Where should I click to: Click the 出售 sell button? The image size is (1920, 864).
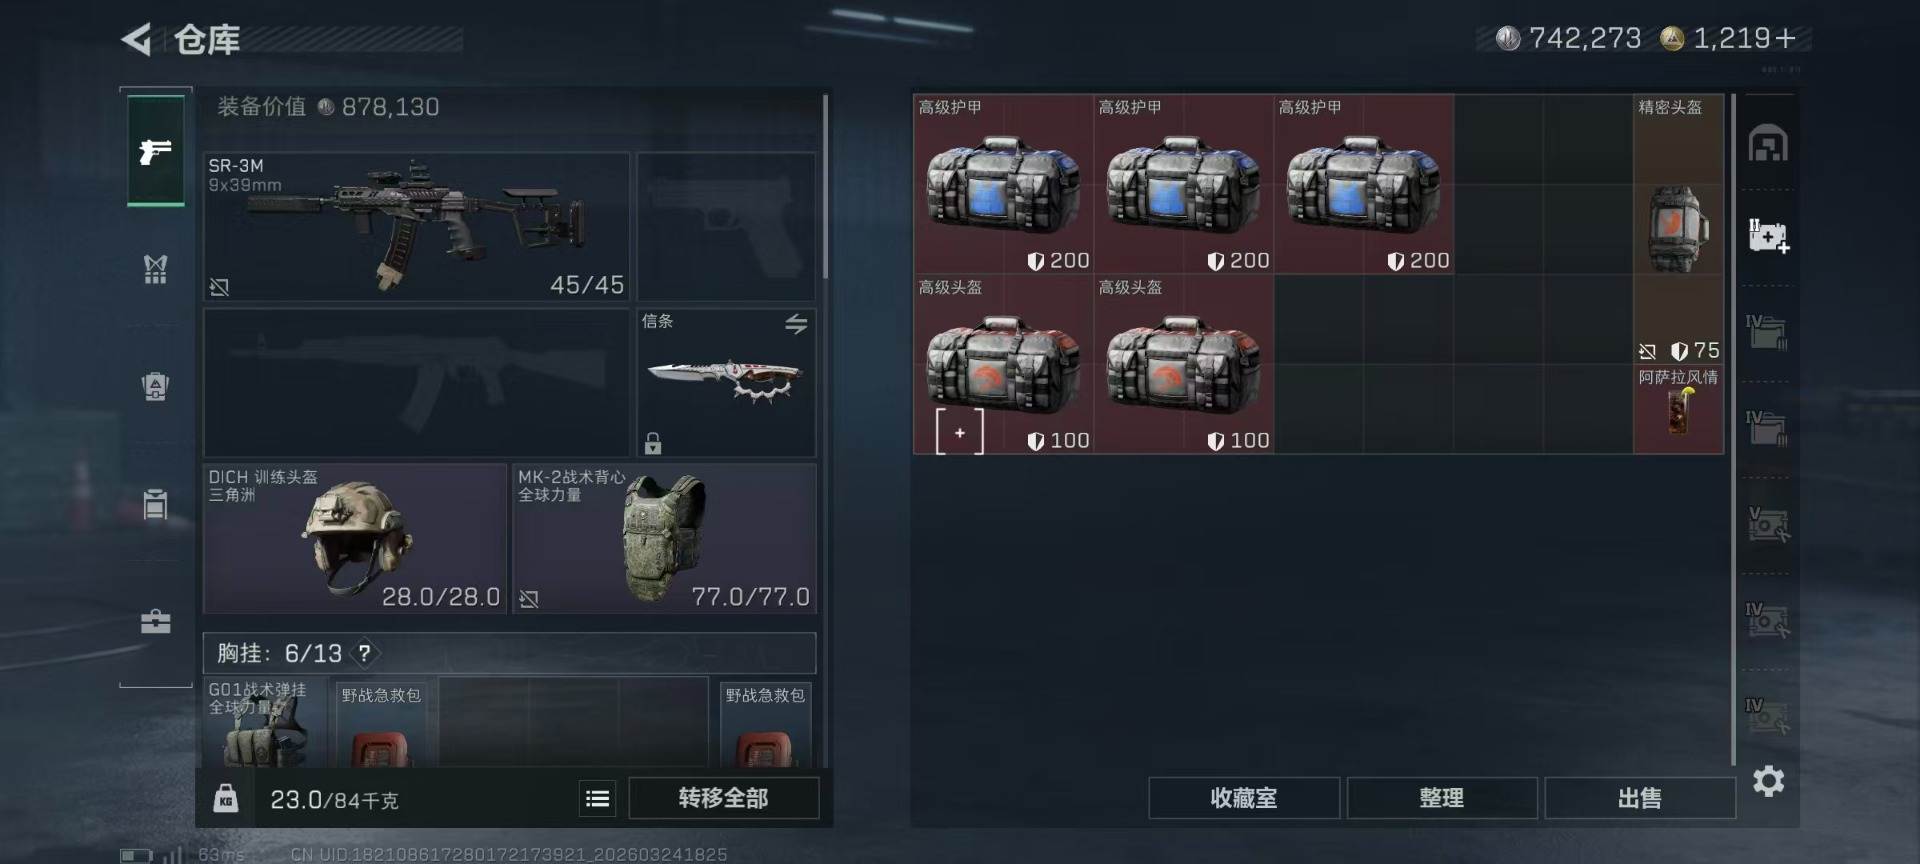1639,798
